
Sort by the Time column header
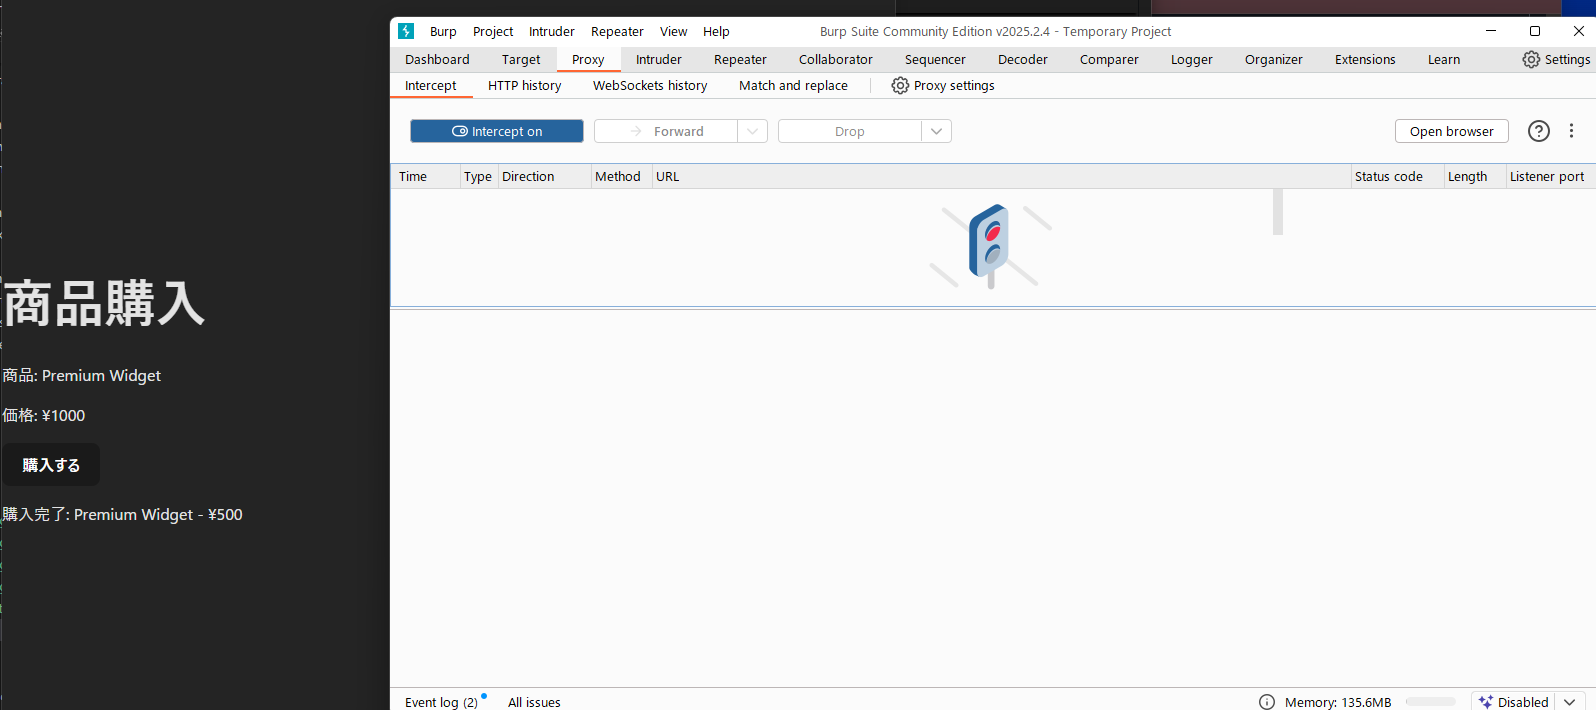[426, 176]
